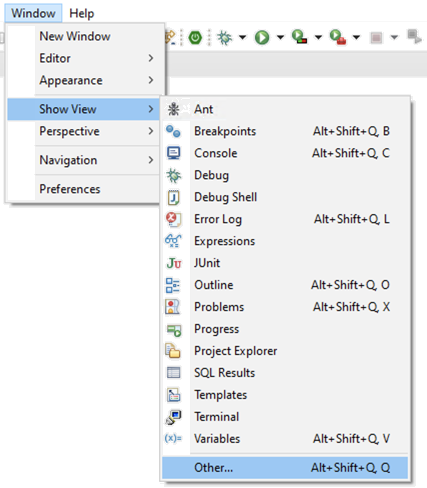Click the green Run toolbar icon
Viewport: 427px width, 488px height.
point(262,37)
